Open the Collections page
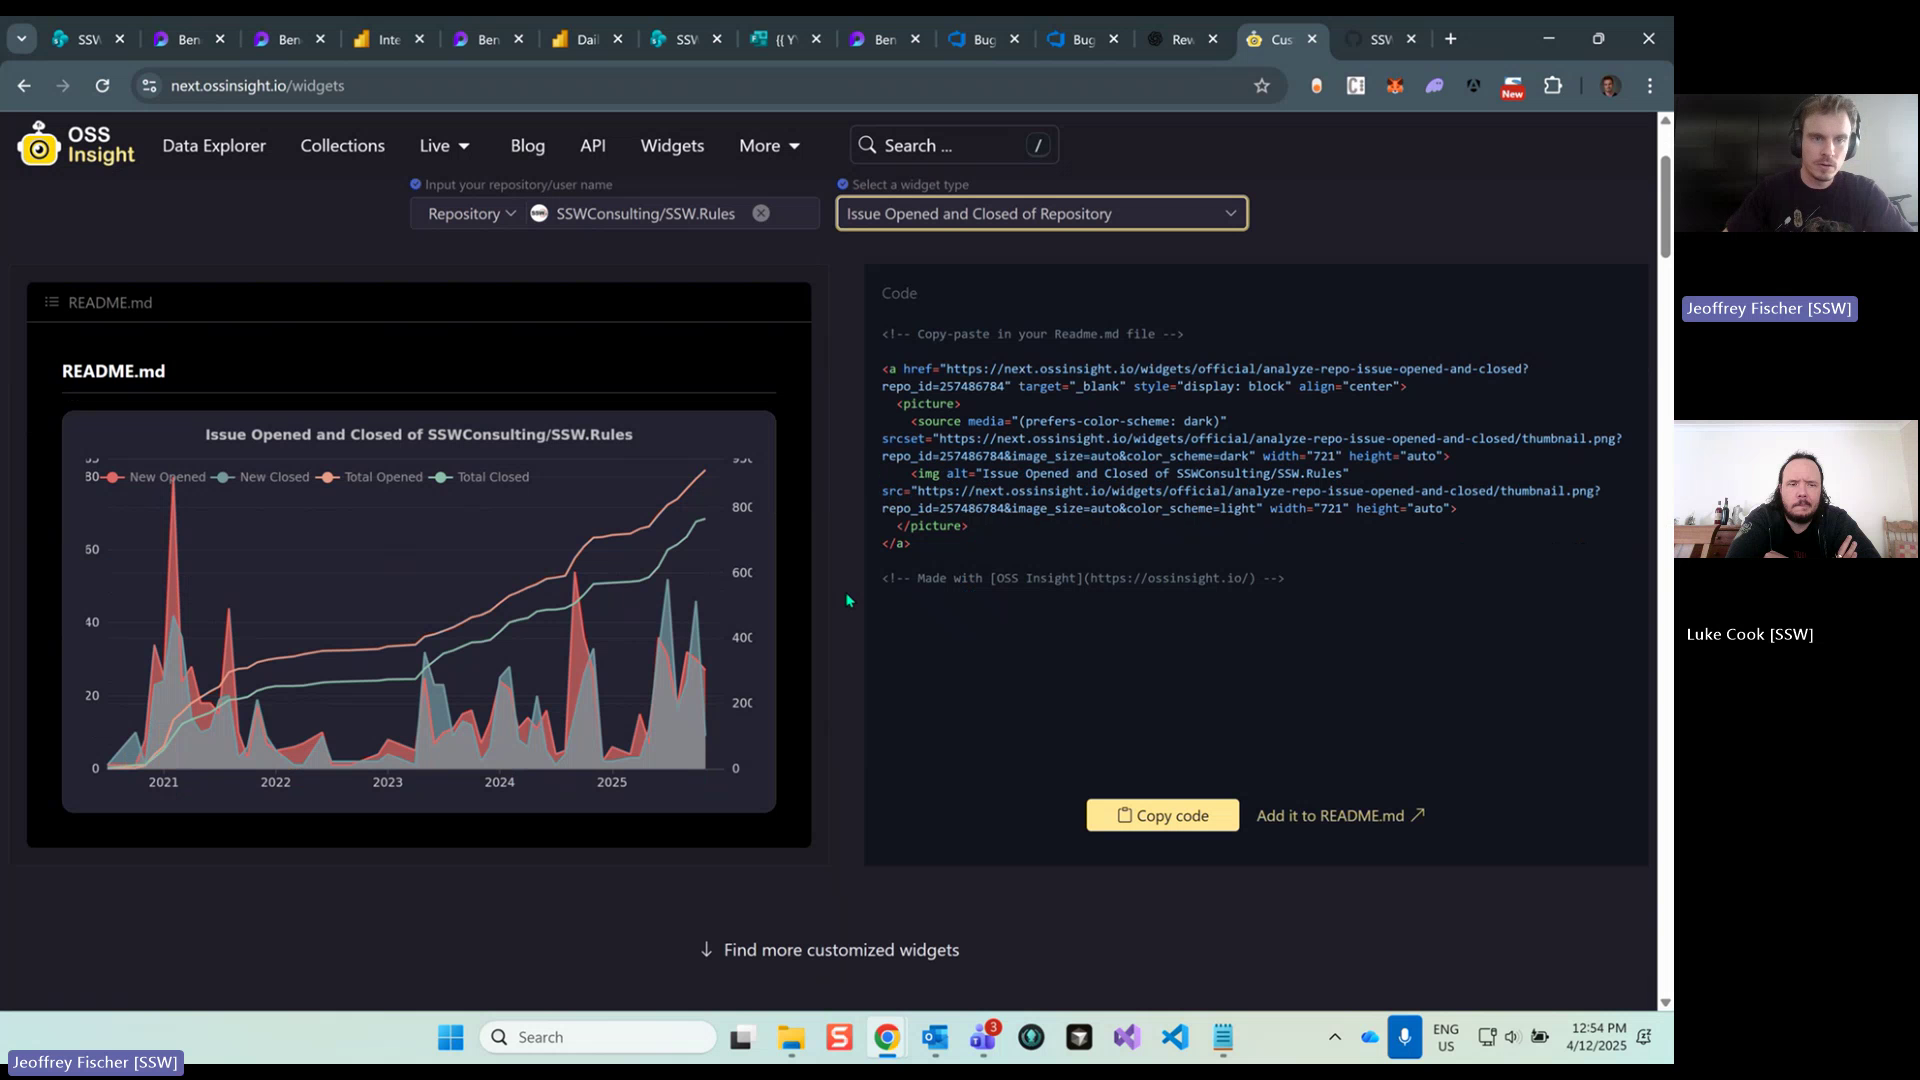Image resolution: width=1920 pixels, height=1080 pixels. coord(342,146)
